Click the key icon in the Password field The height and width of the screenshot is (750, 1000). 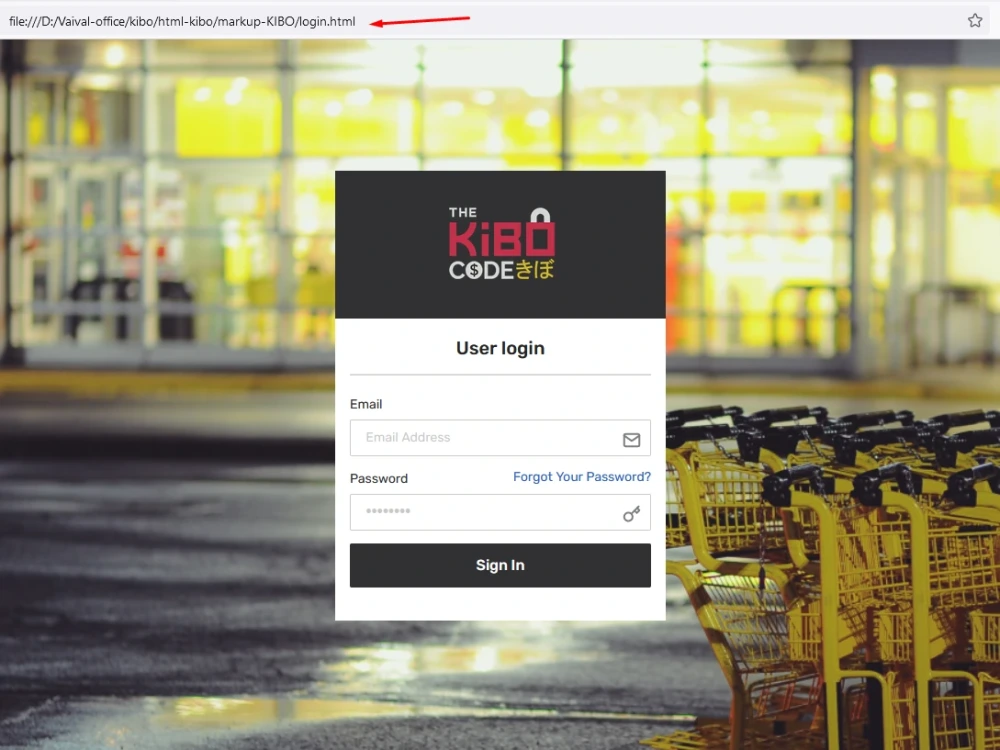point(631,513)
